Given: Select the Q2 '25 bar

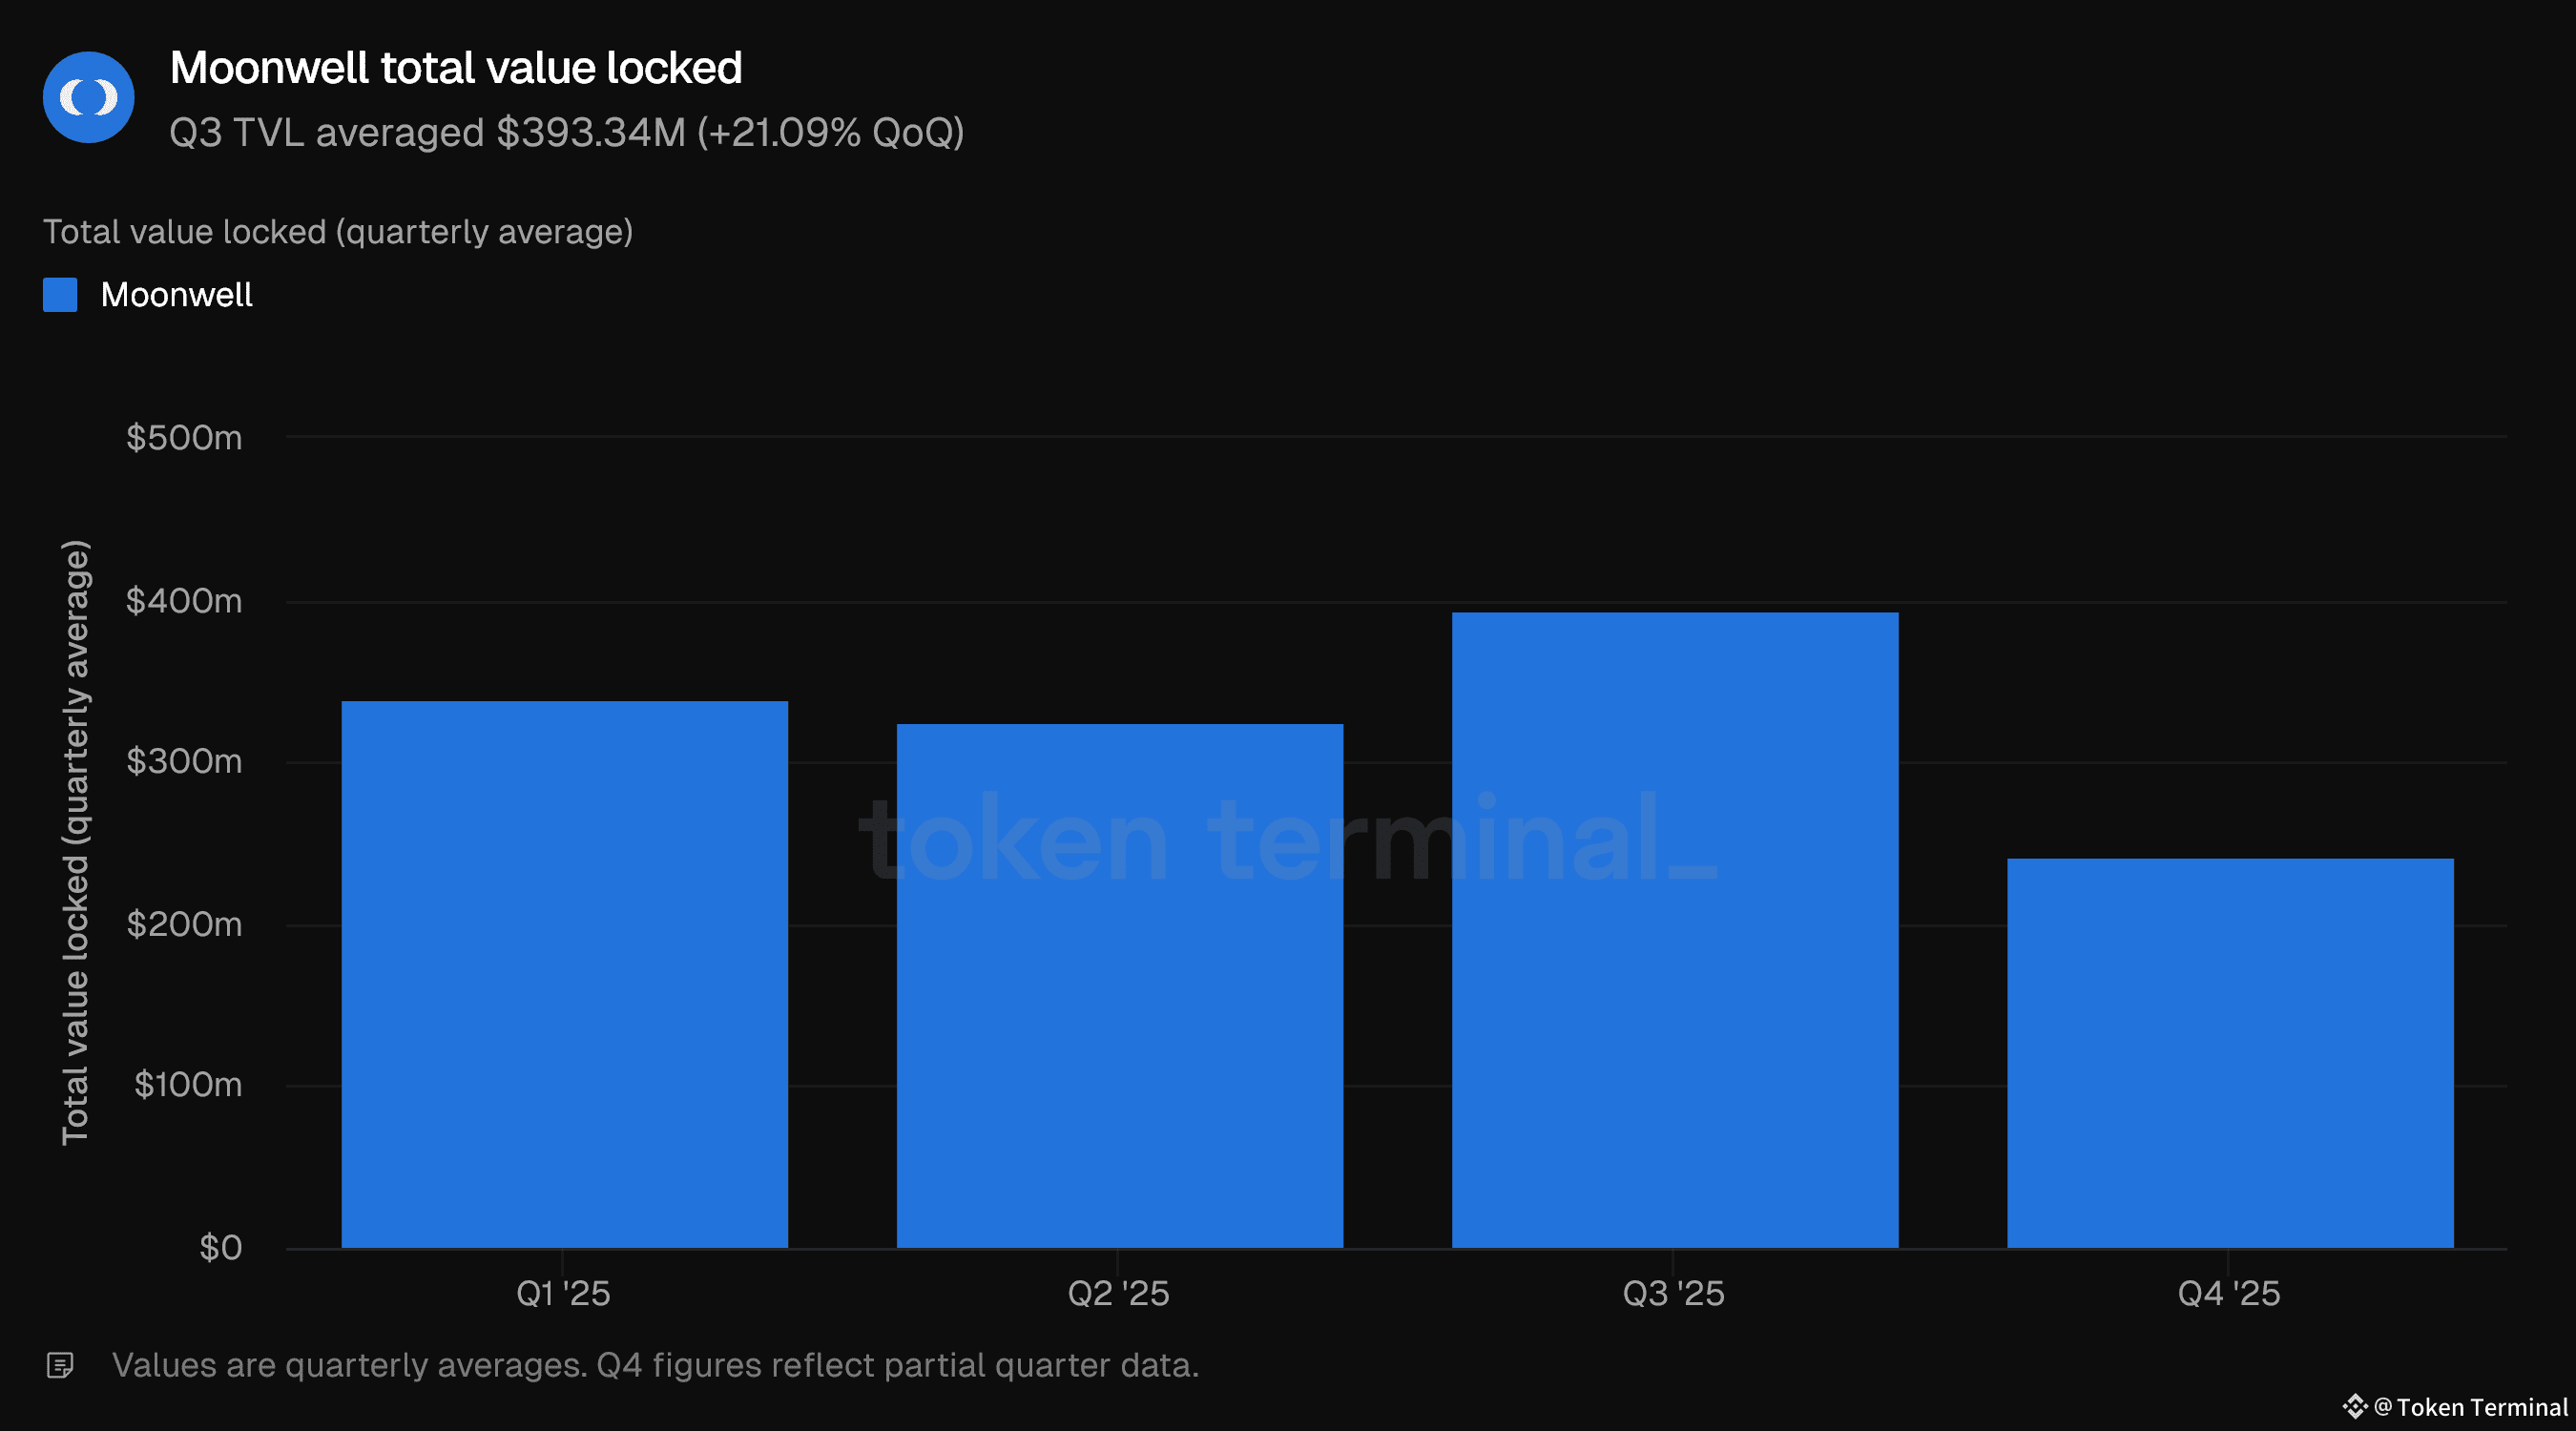Looking at the screenshot, I should pos(1120,986).
